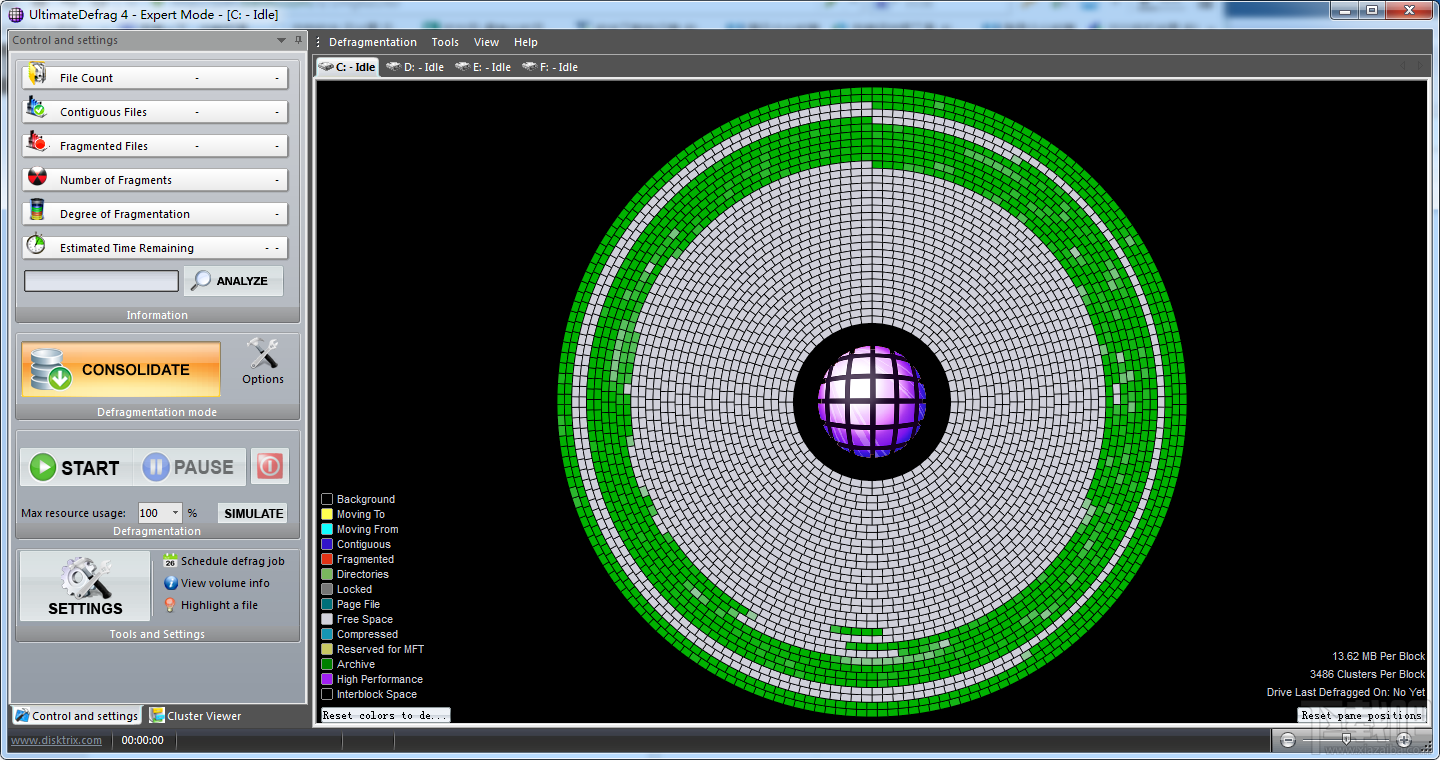
Task: Open Max resource usage dropdown
Action: tap(175, 513)
